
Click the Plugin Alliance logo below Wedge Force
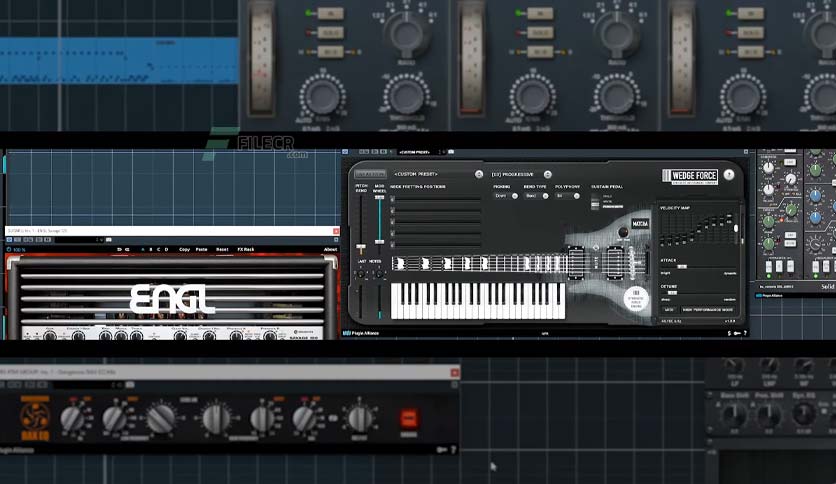pos(361,333)
